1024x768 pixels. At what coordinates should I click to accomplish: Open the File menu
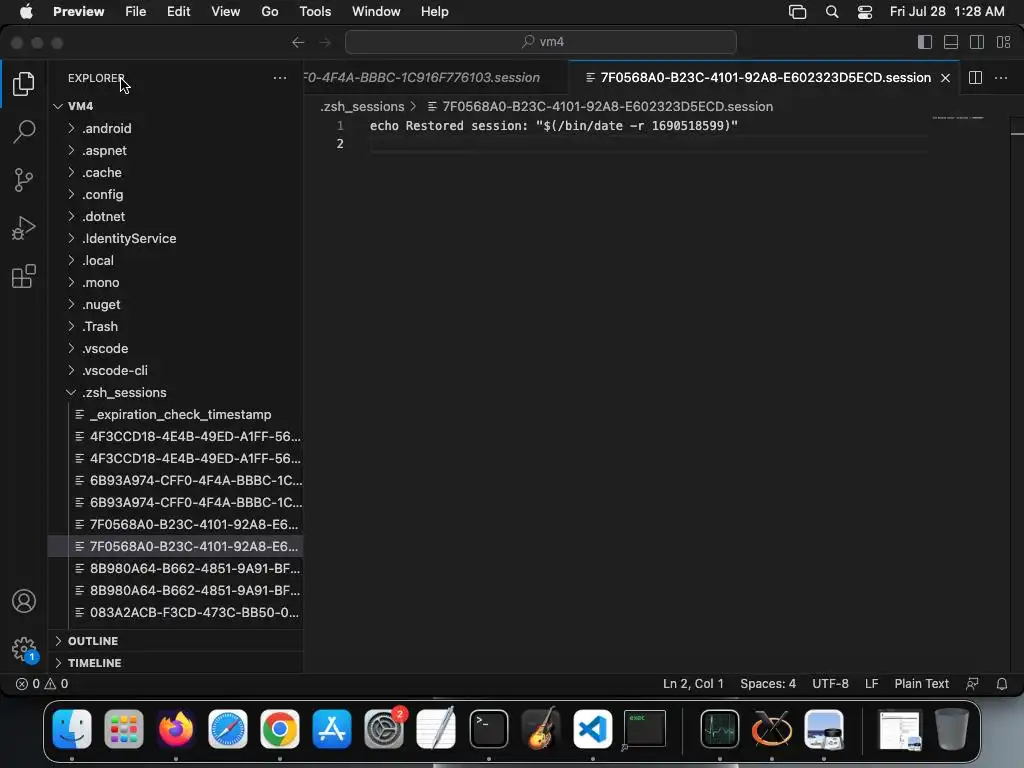coord(135,12)
